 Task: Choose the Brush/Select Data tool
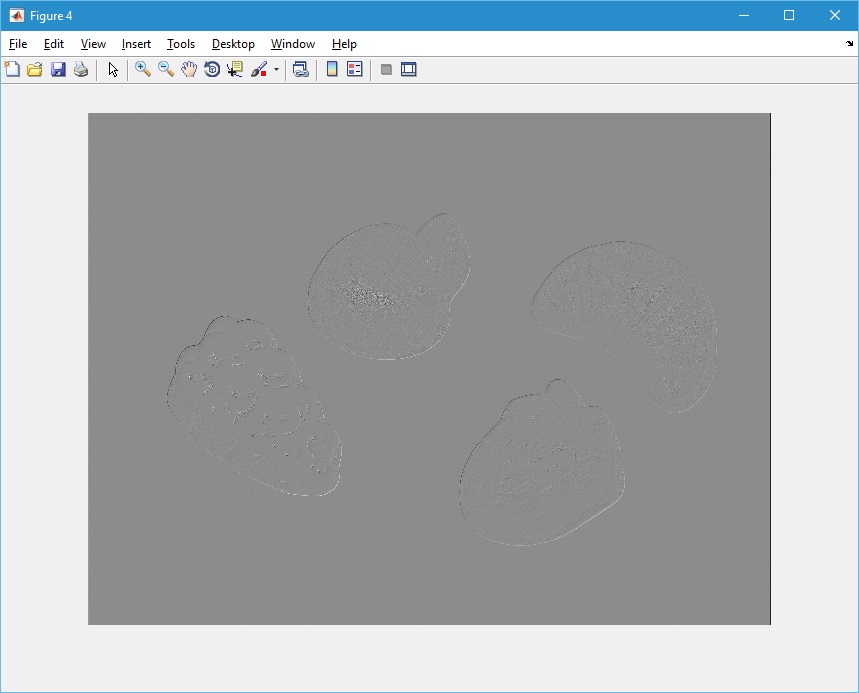point(258,69)
